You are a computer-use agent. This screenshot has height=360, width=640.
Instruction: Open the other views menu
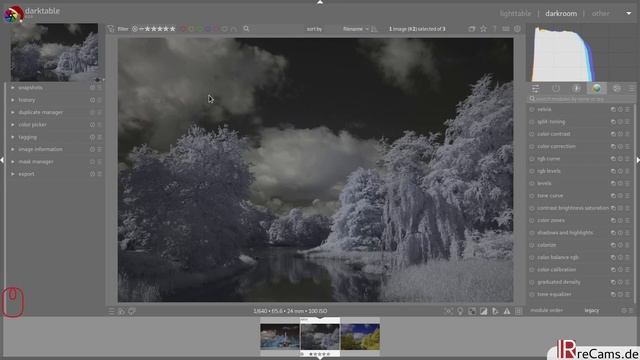coord(601,13)
